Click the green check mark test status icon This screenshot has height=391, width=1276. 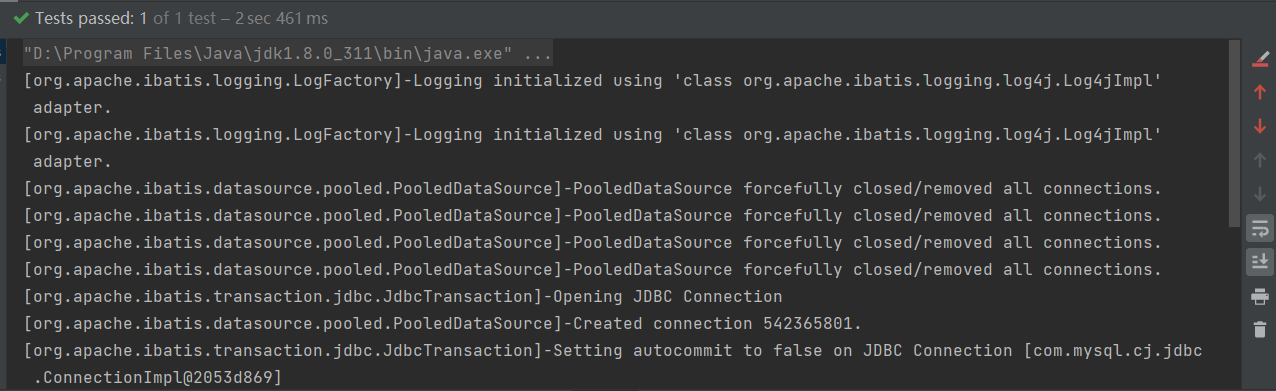pos(21,18)
